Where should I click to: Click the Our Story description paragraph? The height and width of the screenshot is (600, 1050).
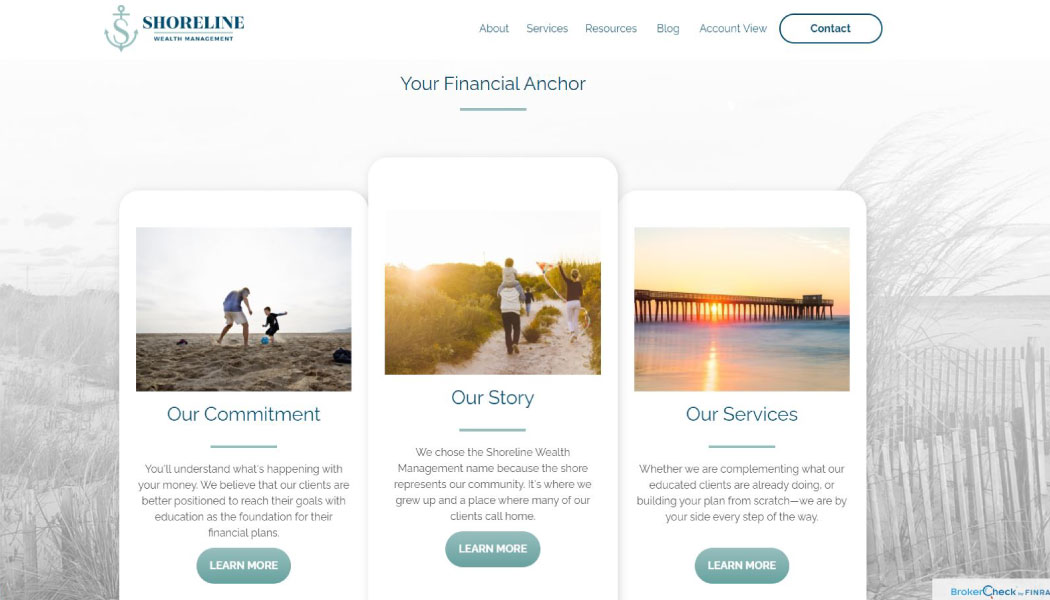tap(492, 484)
